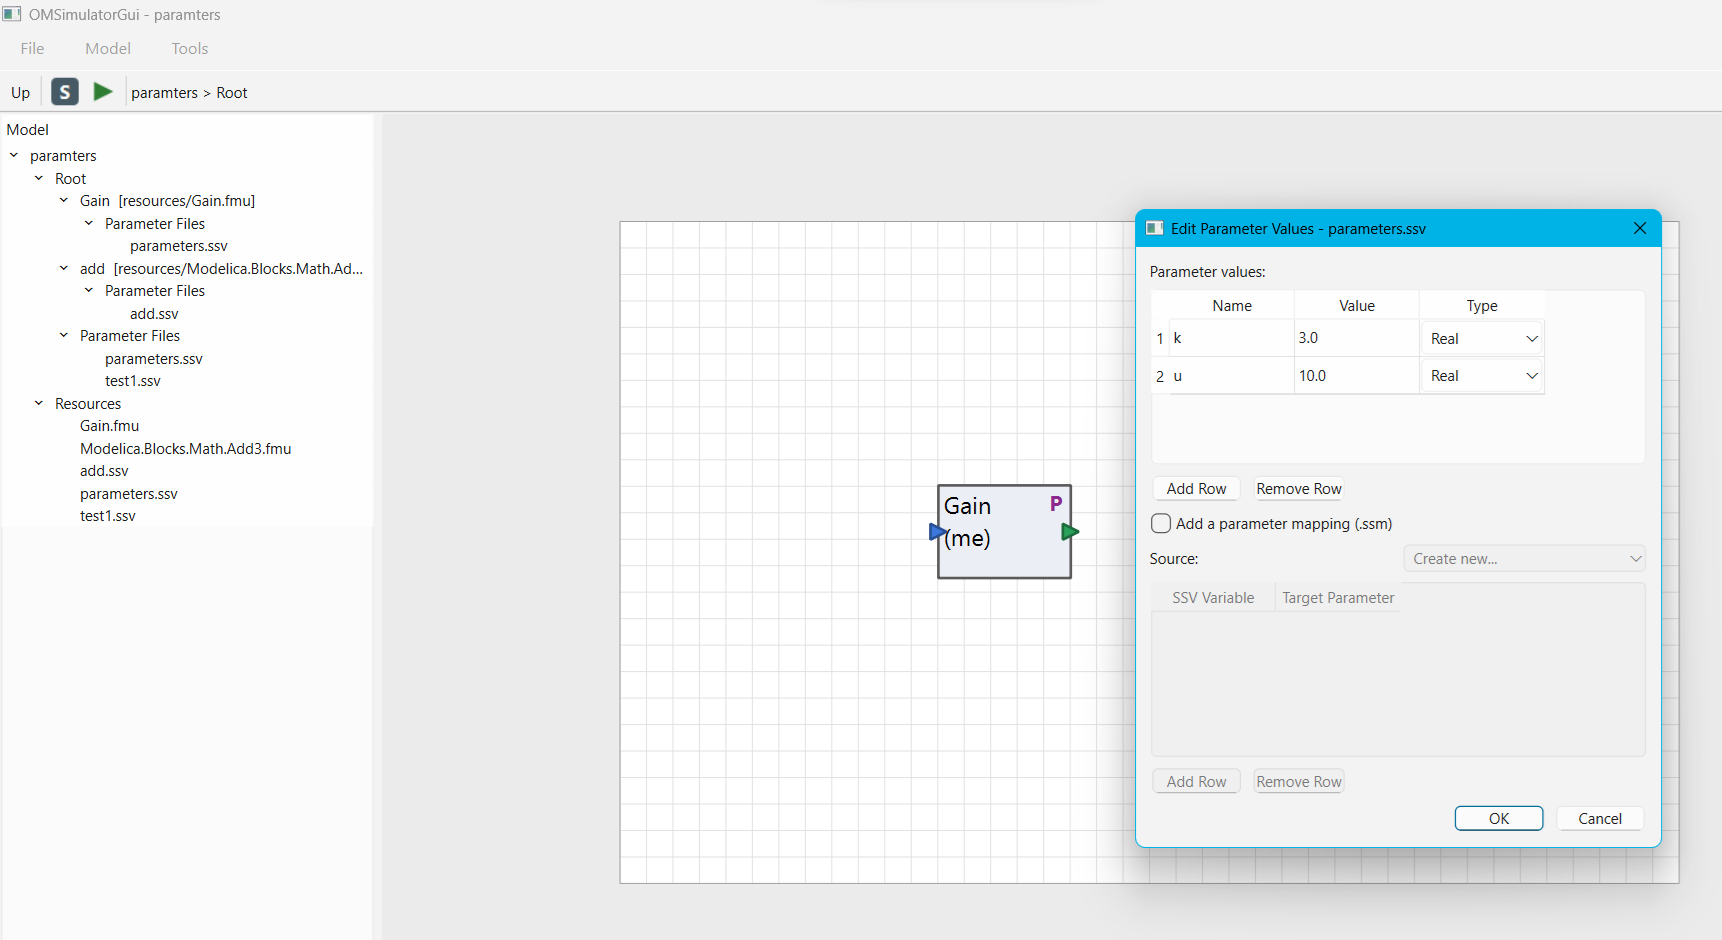Click the blue S simulate icon in toolbar

pos(65,92)
